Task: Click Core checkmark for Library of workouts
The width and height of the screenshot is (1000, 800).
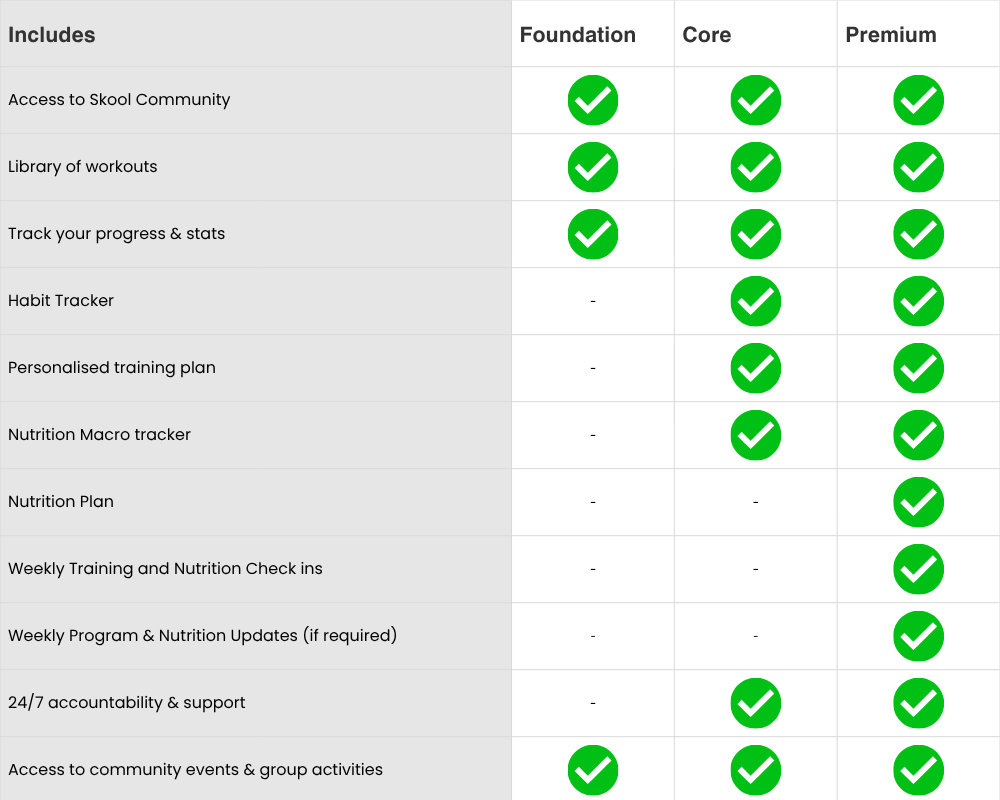Action: (756, 167)
